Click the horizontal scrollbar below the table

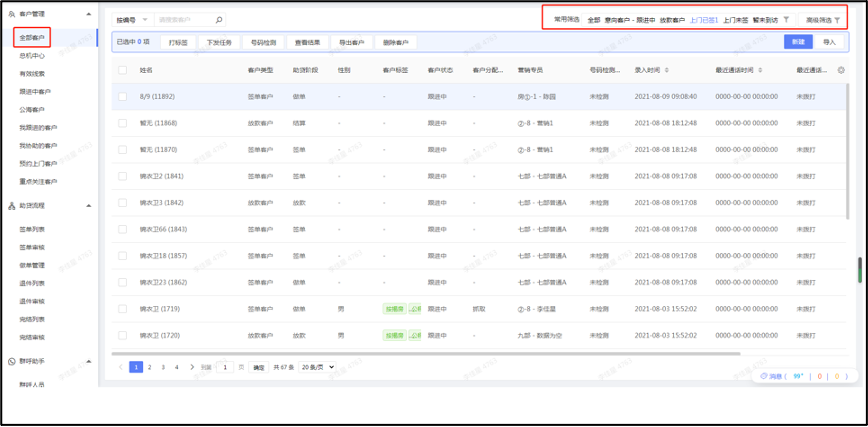[426, 353]
